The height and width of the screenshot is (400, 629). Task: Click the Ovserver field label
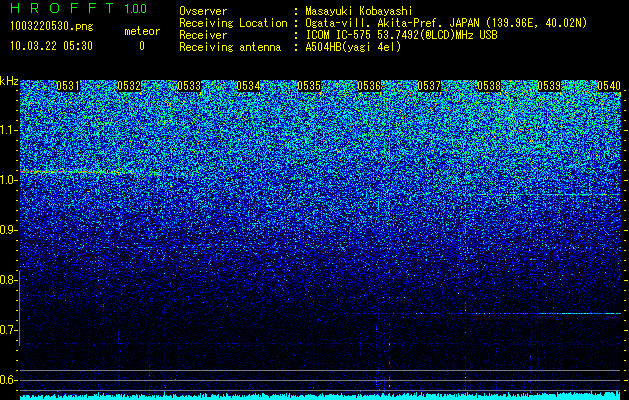pos(203,11)
